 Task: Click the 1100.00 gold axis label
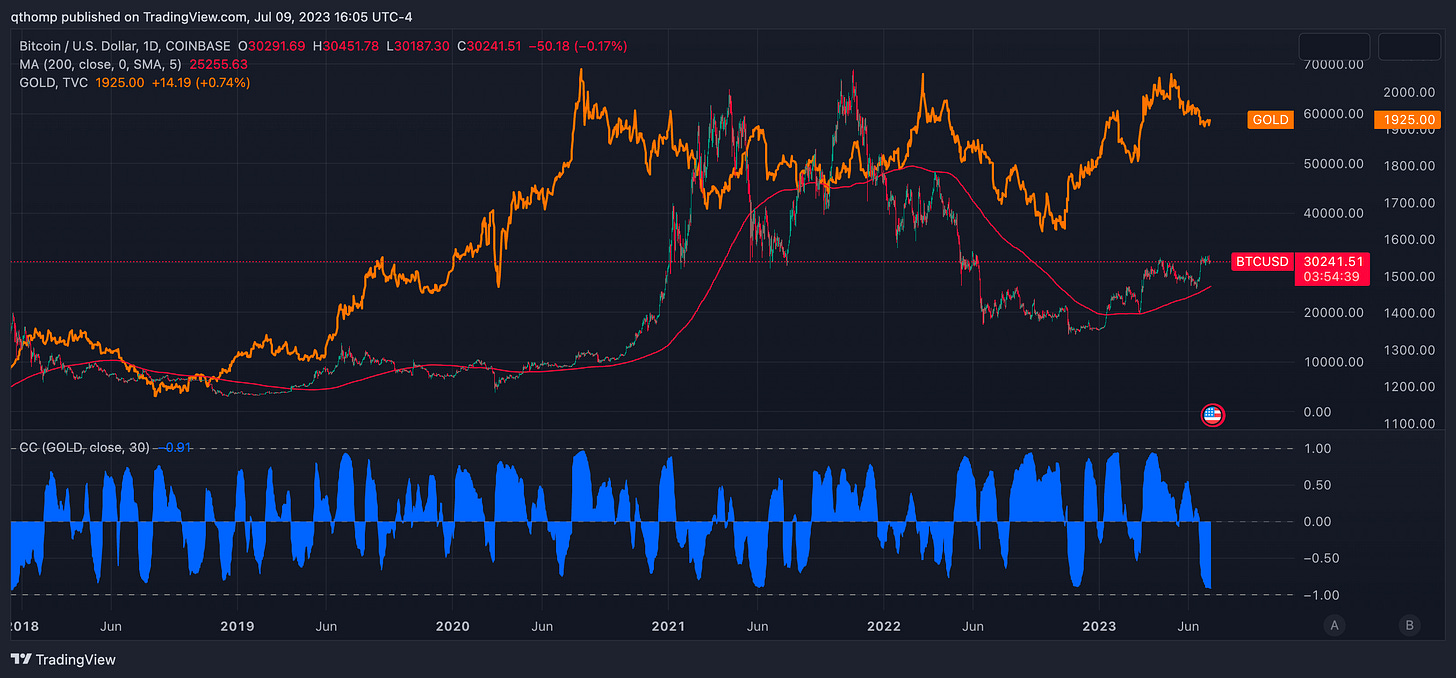pyautogui.click(x=1411, y=424)
